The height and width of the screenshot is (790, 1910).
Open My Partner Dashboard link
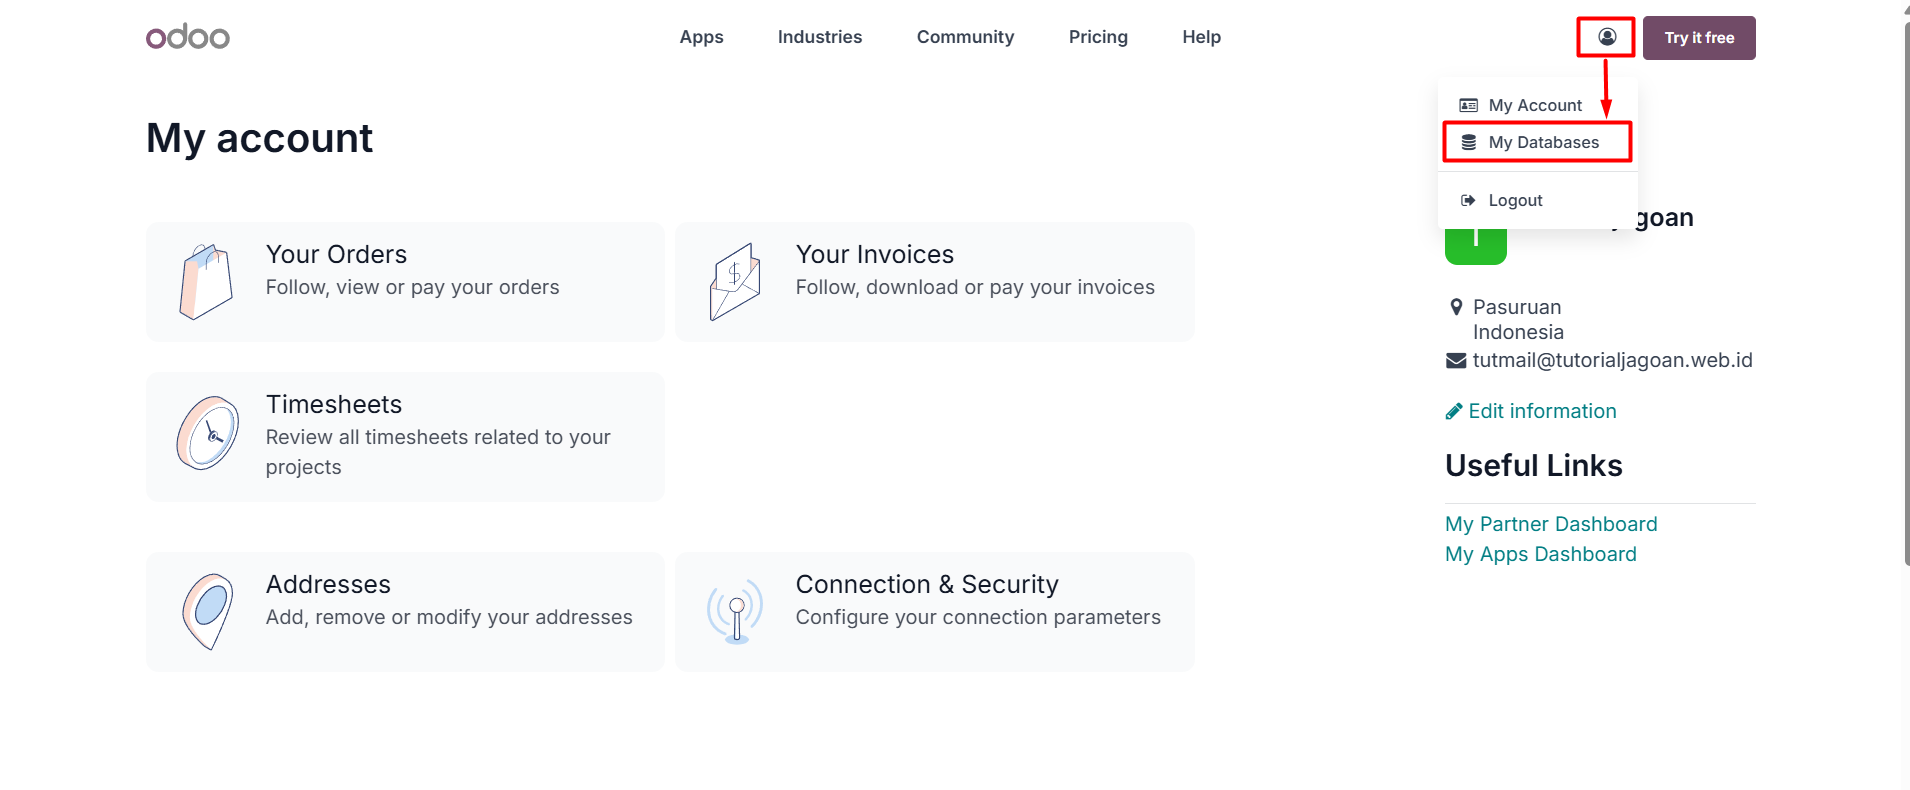point(1551,524)
